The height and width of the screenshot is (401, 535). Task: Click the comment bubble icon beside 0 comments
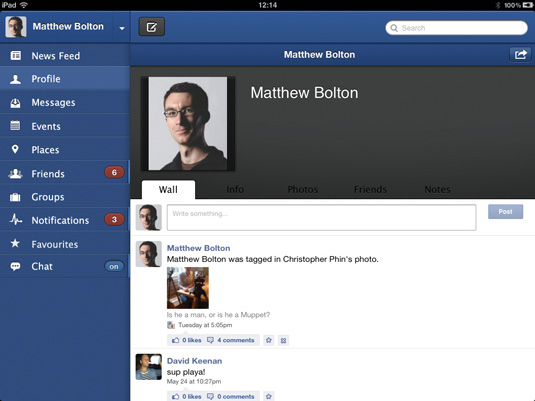click(211, 397)
